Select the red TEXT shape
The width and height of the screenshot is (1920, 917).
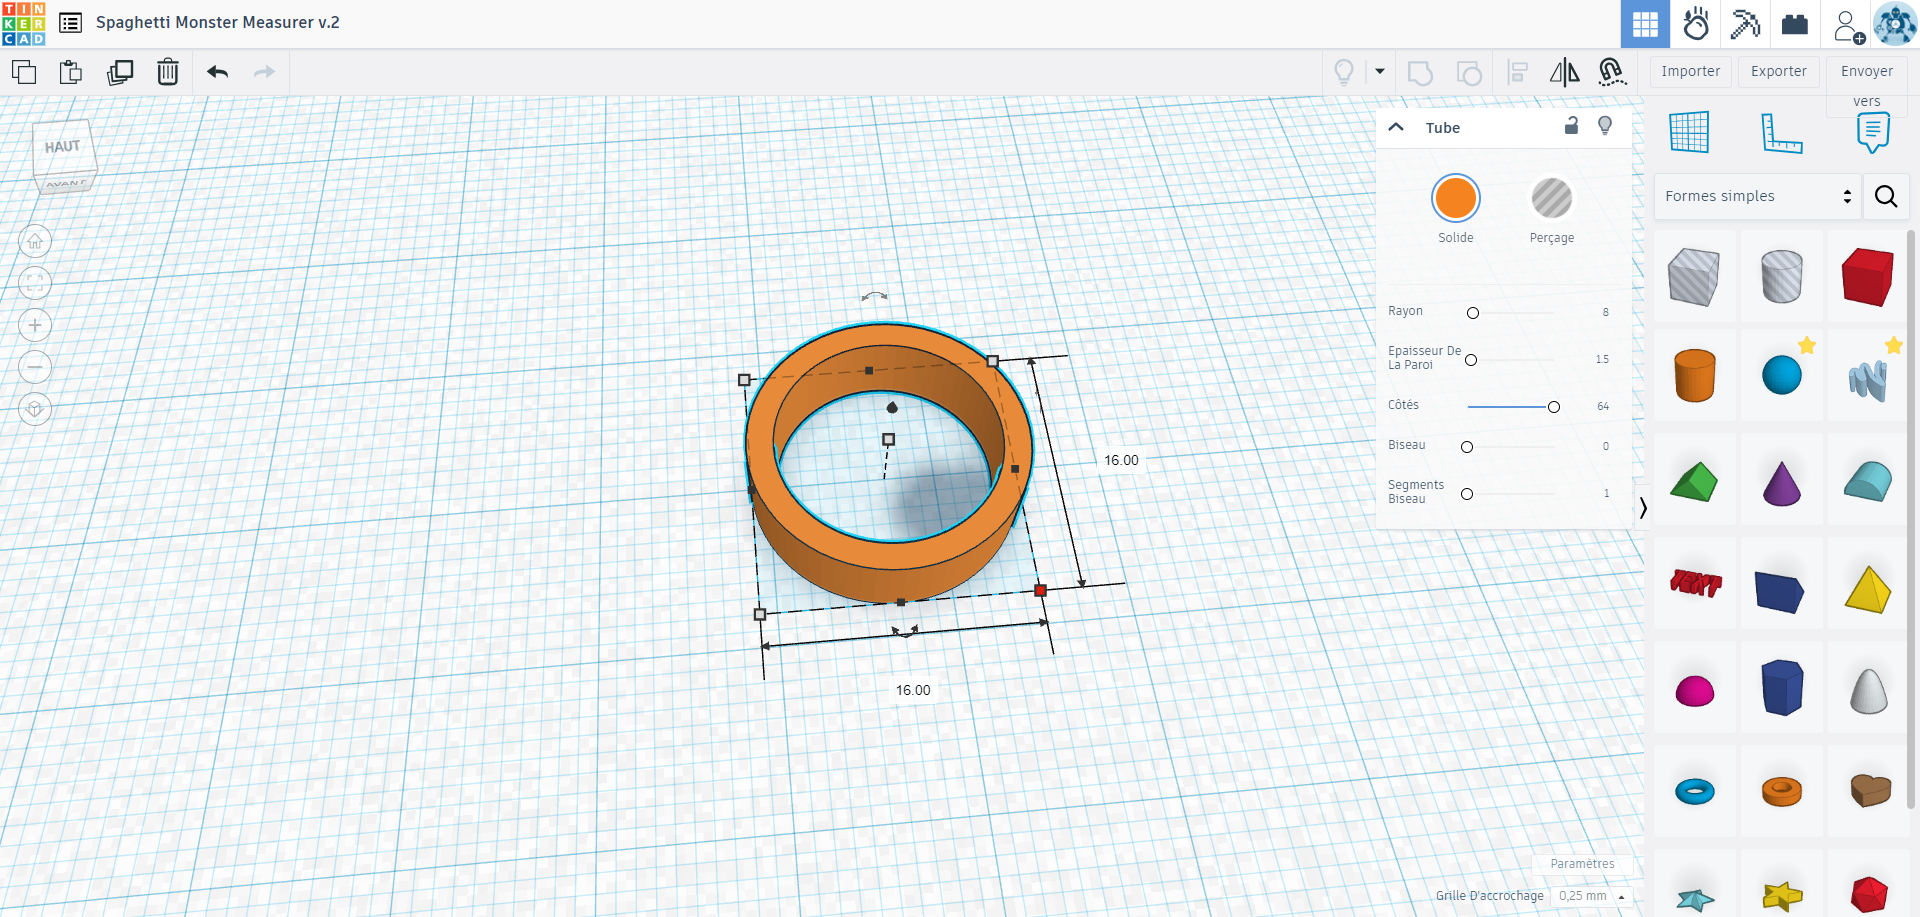coord(1695,582)
